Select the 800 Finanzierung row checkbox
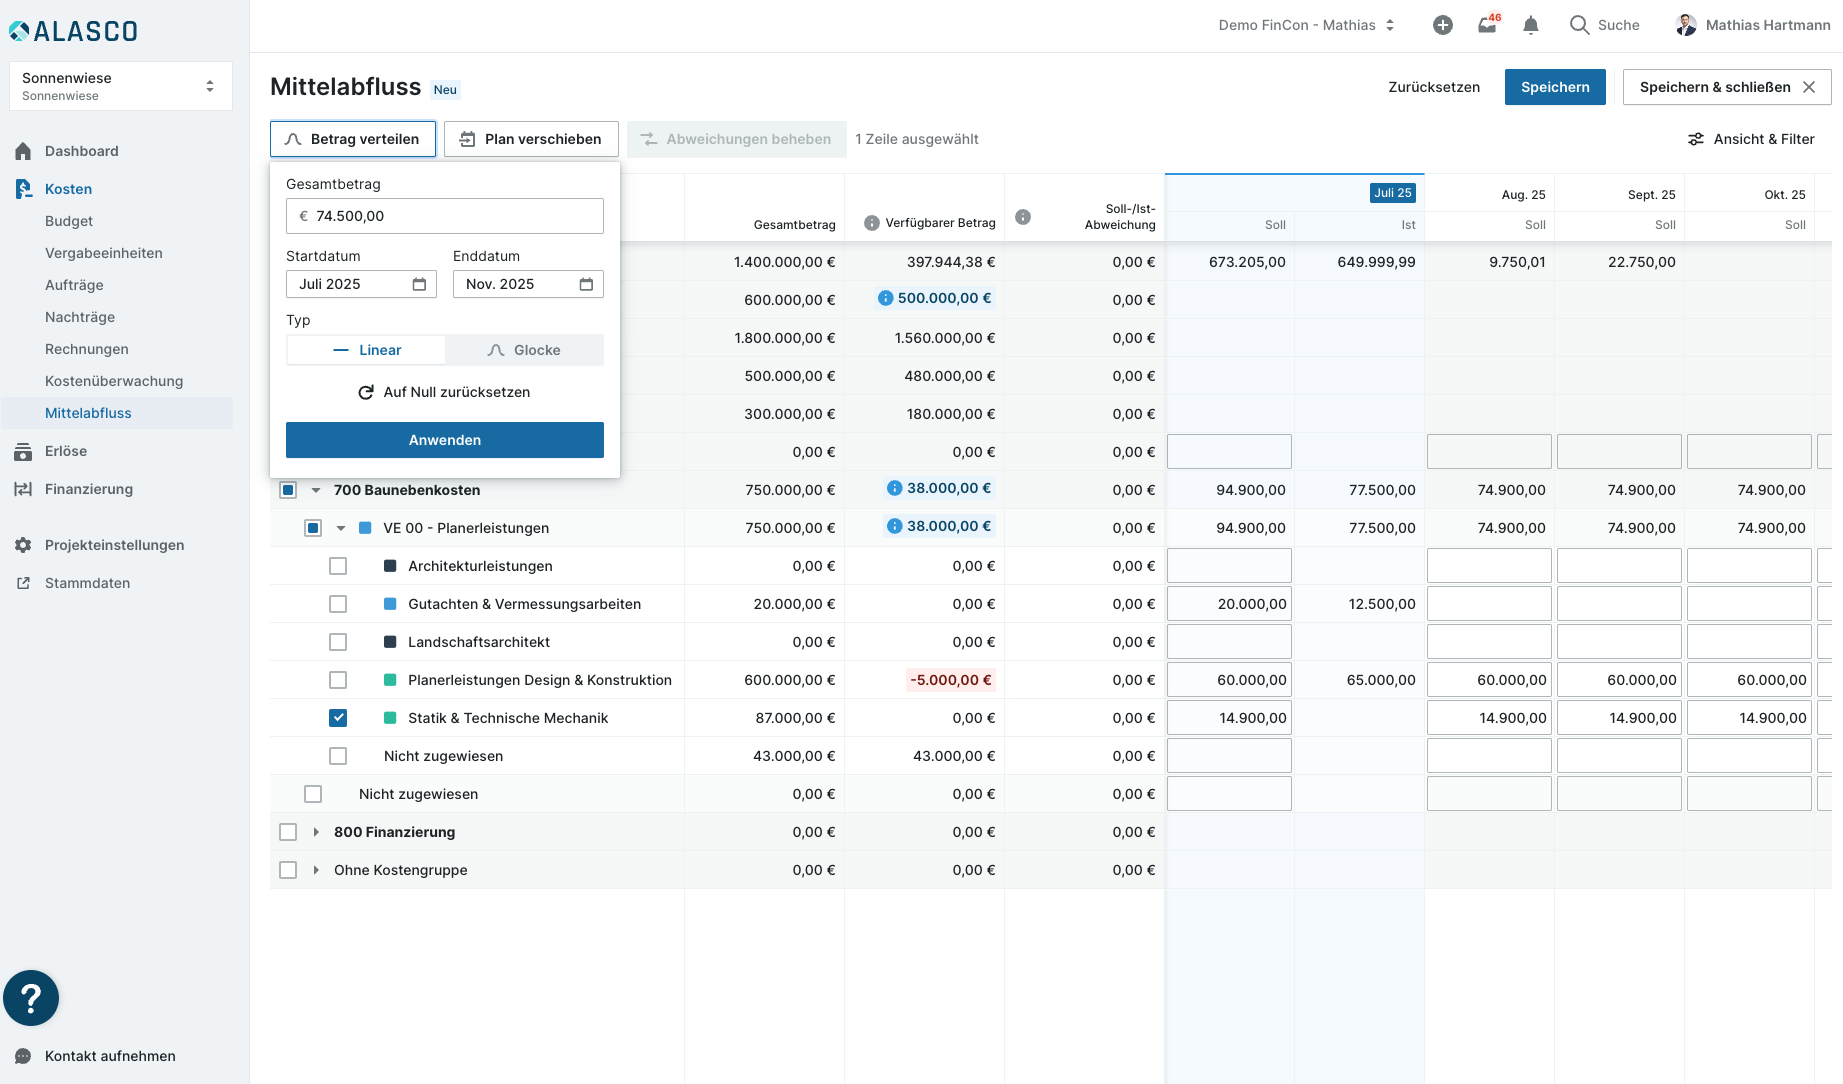The image size is (1843, 1084). (x=288, y=832)
